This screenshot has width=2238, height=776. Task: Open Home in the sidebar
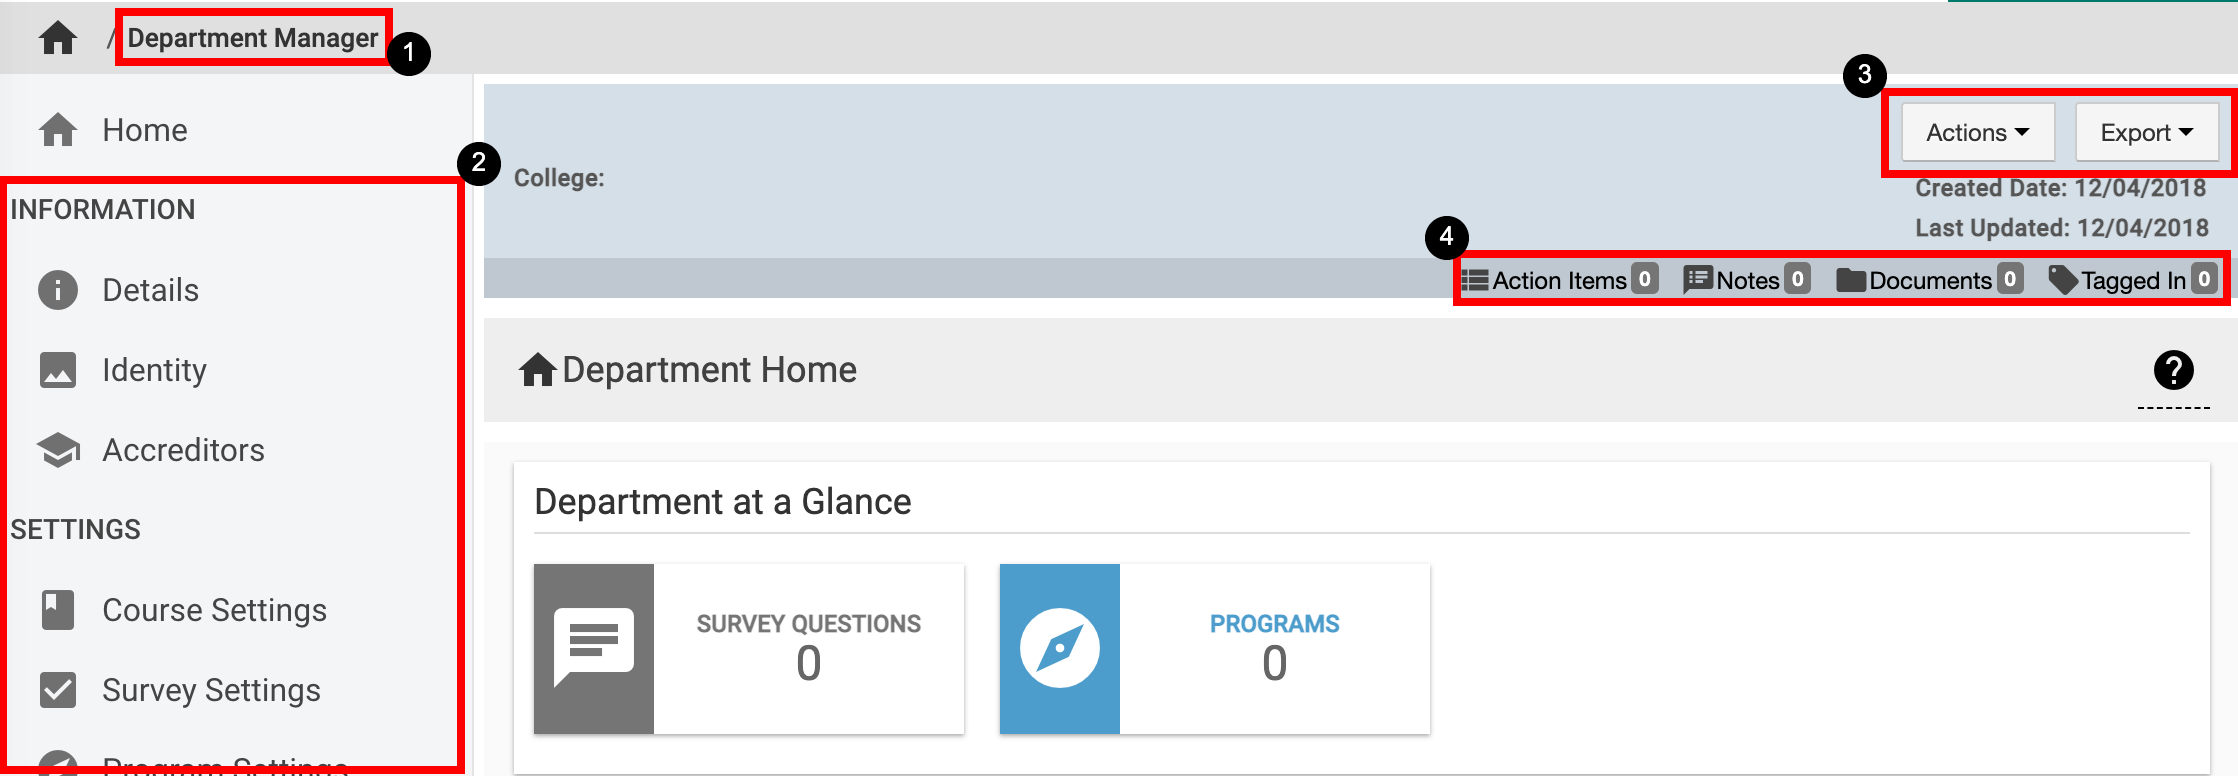(144, 130)
